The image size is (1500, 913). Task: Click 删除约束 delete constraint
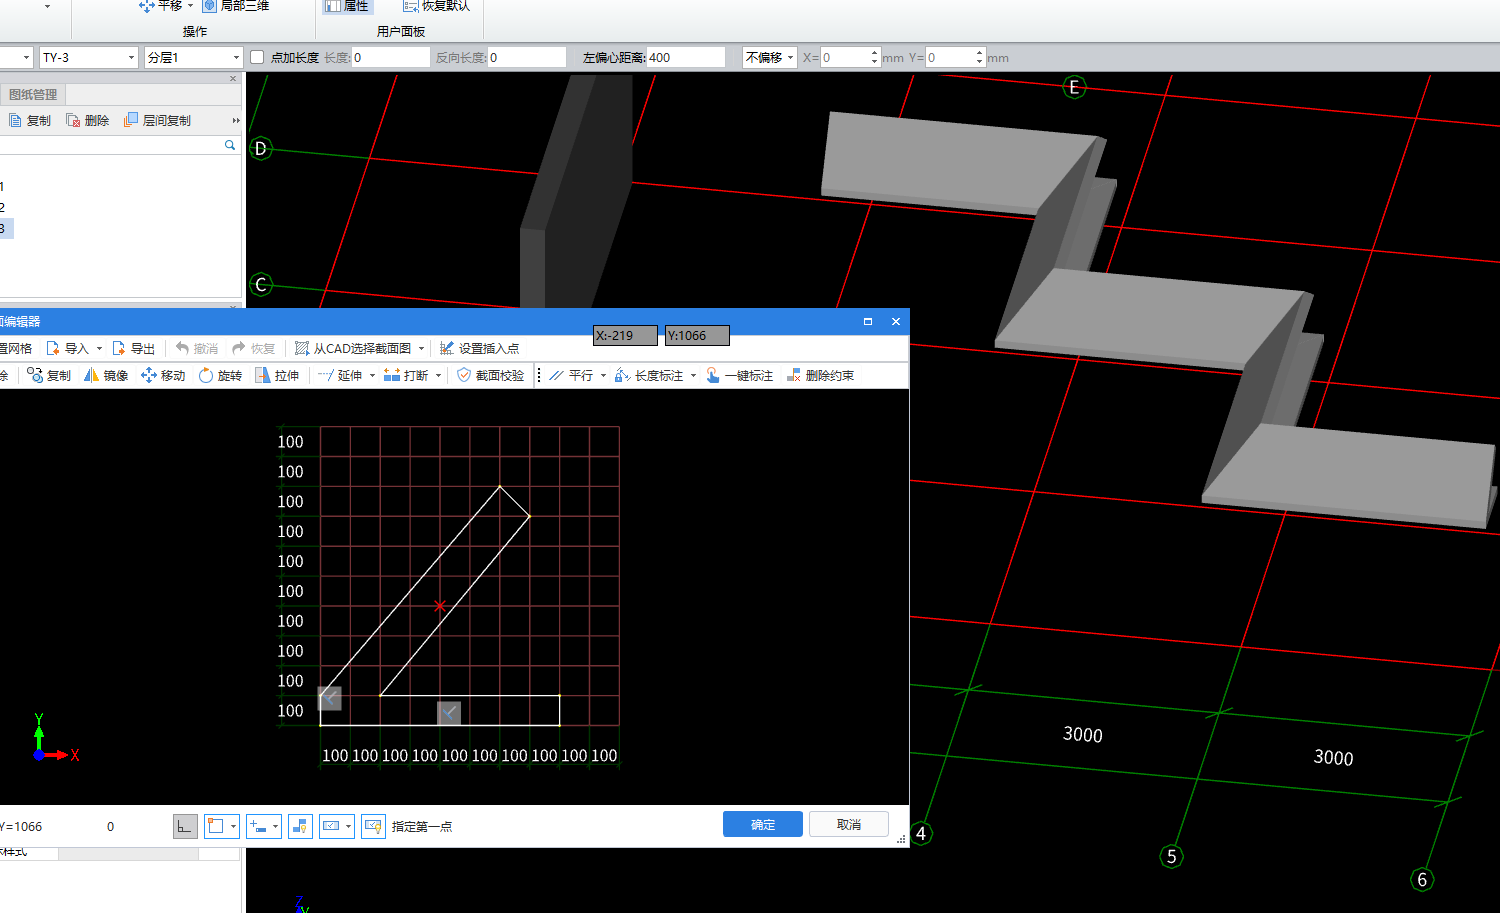(x=820, y=375)
